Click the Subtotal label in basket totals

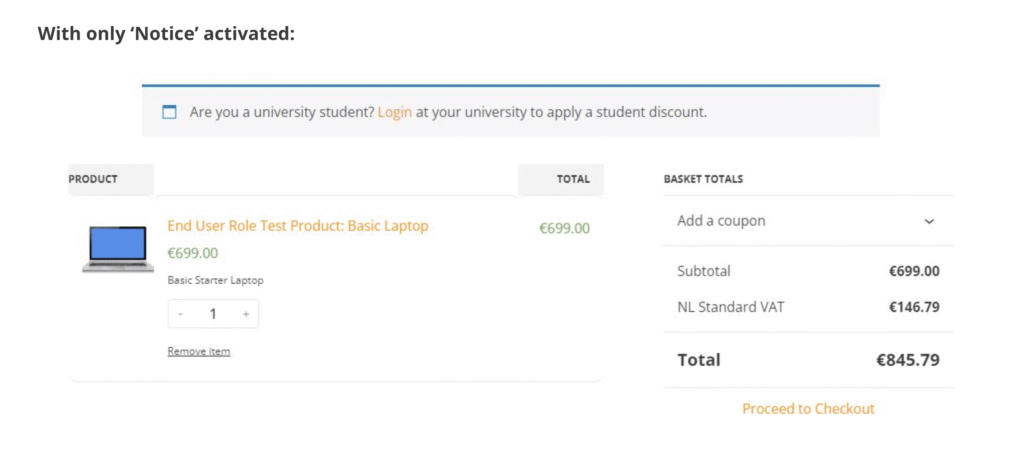(704, 271)
